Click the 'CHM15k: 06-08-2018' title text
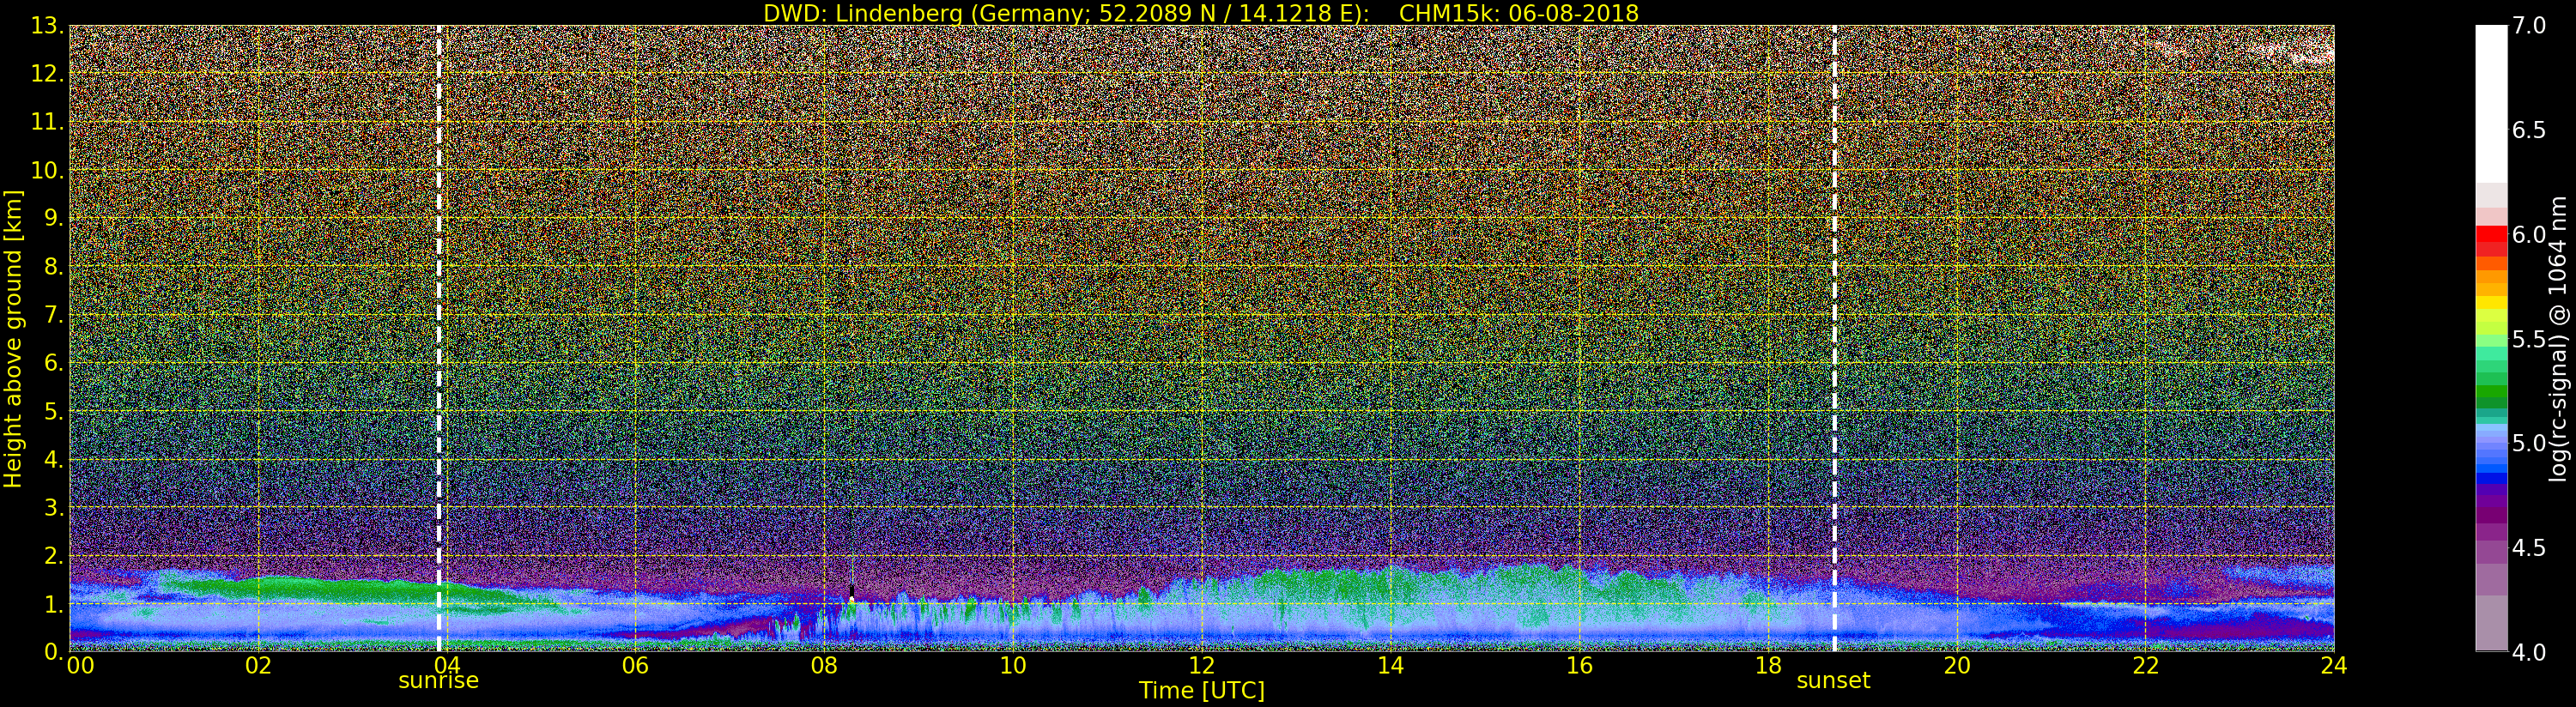The width and height of the screenshot is (2576, 707). [1519, 13]
